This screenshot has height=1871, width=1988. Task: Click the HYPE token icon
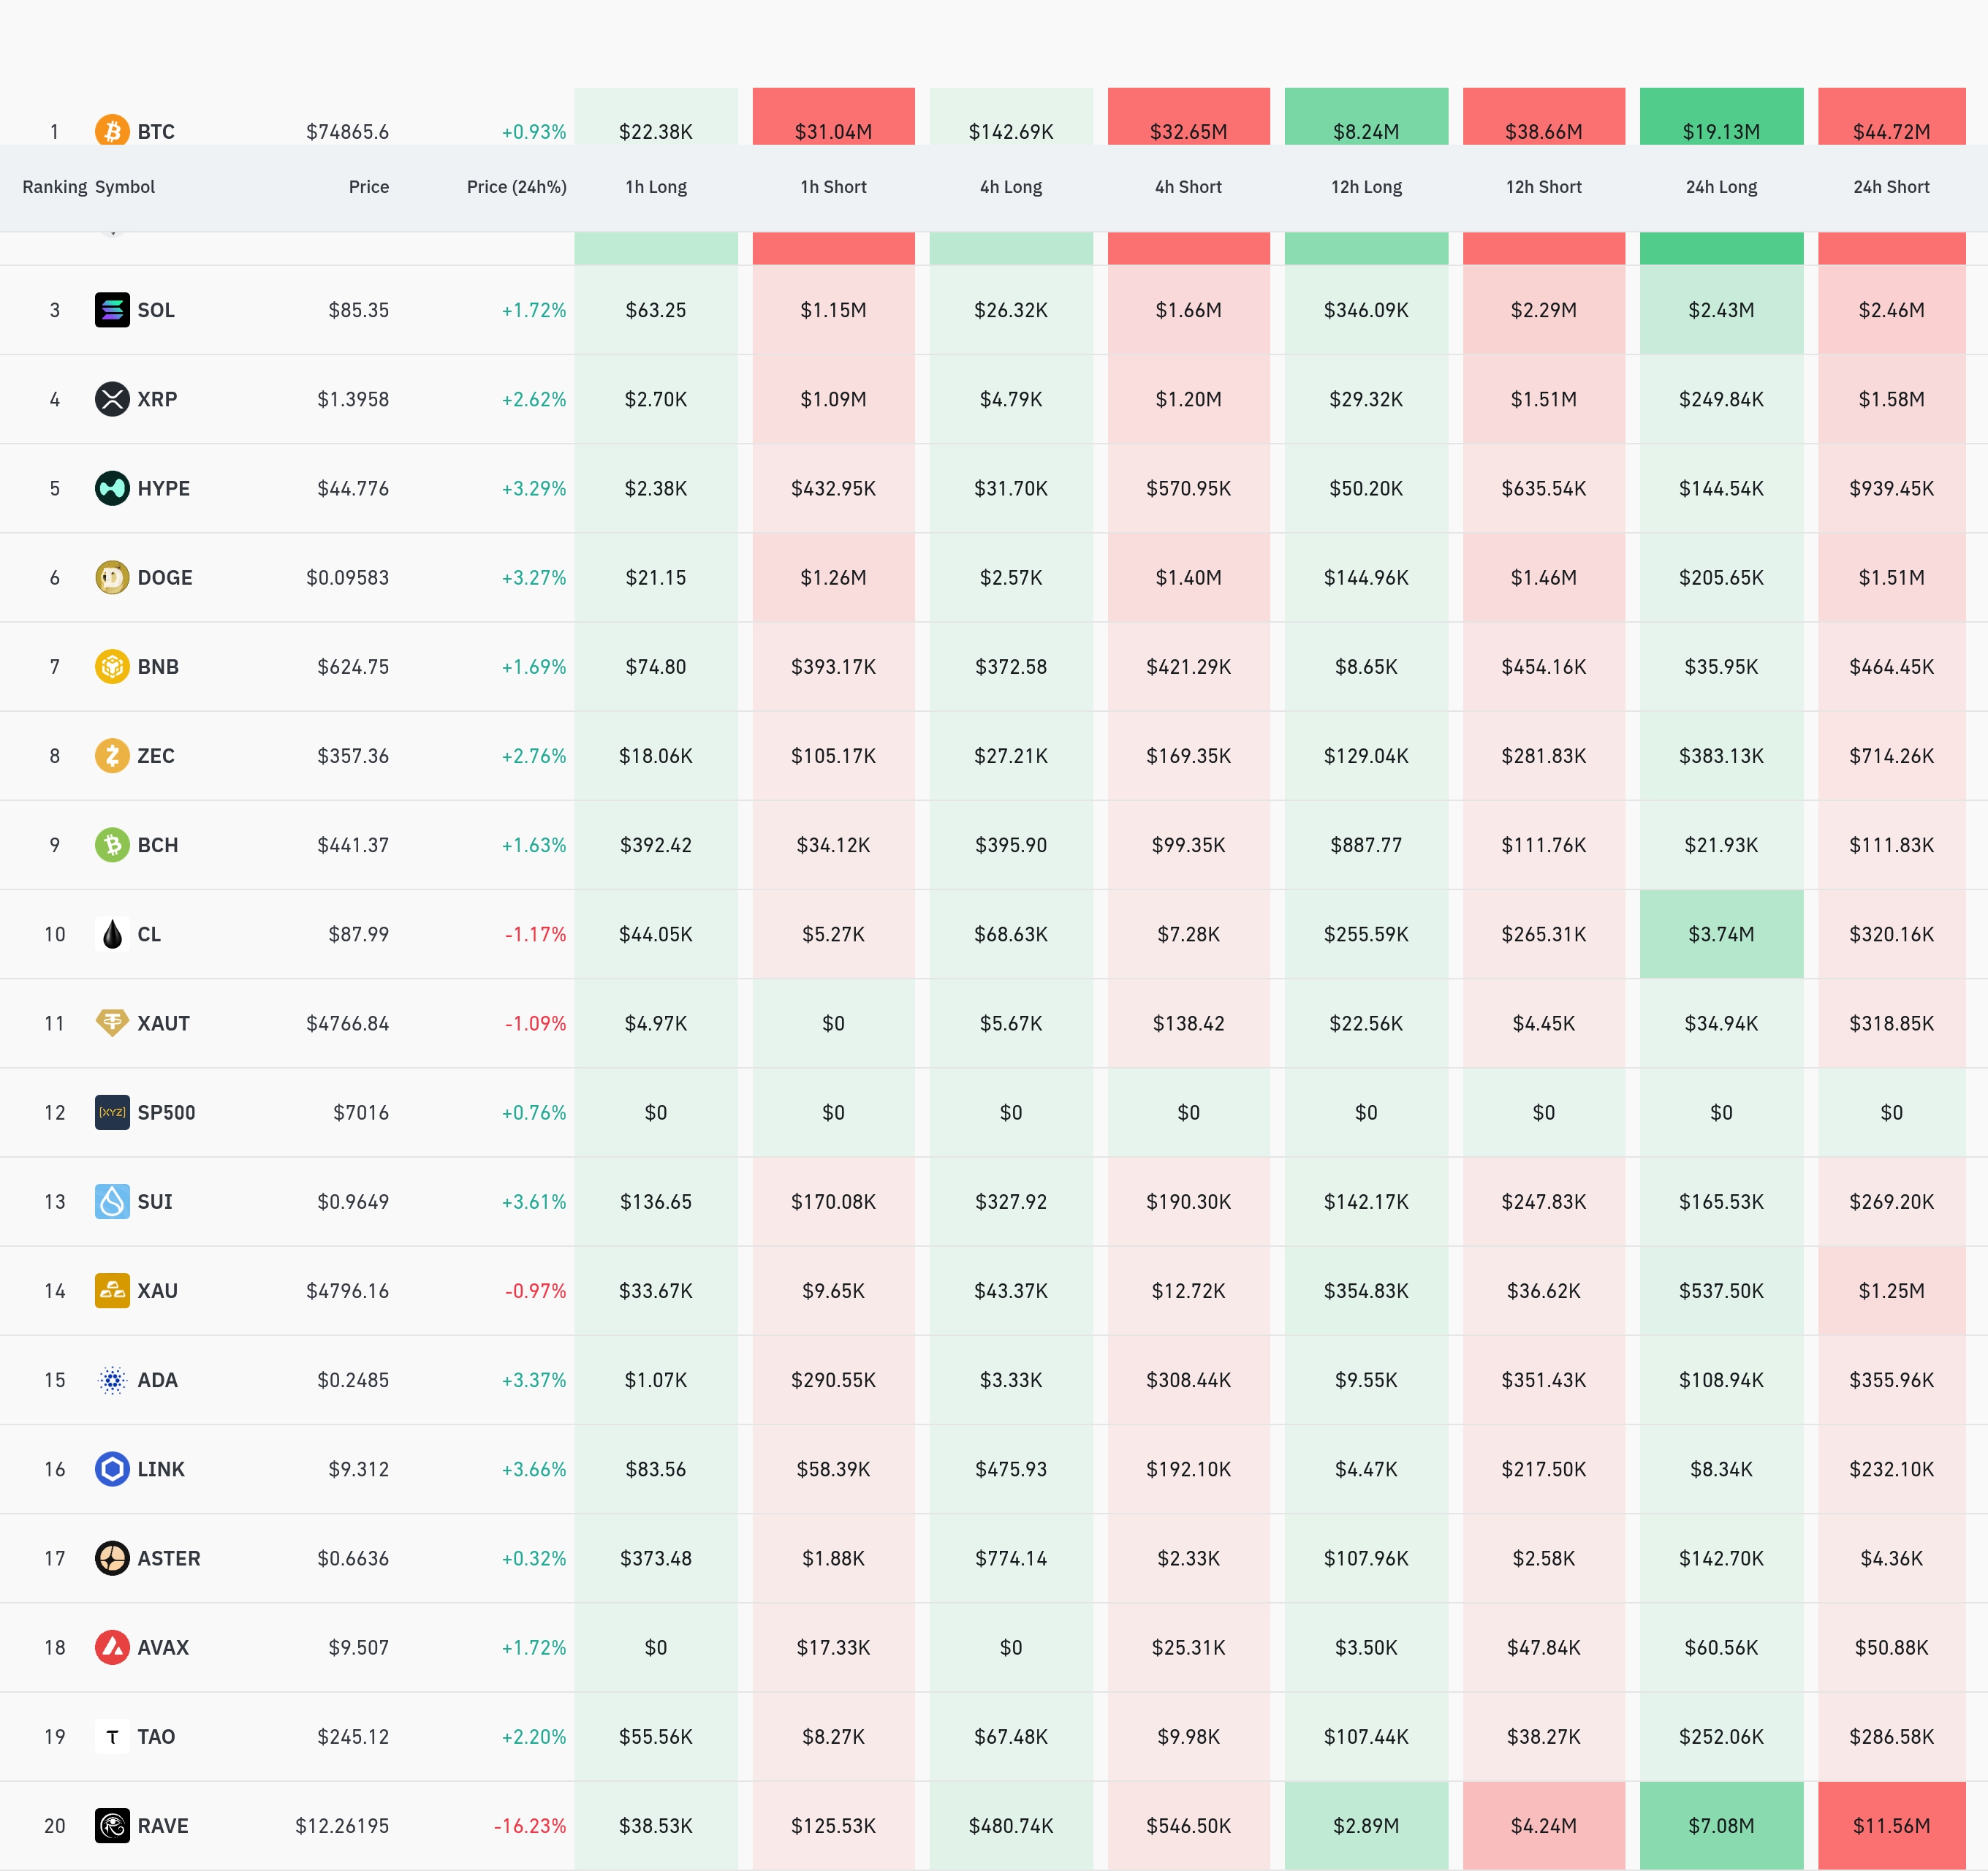pyautogui.click(x=112, y=488)
